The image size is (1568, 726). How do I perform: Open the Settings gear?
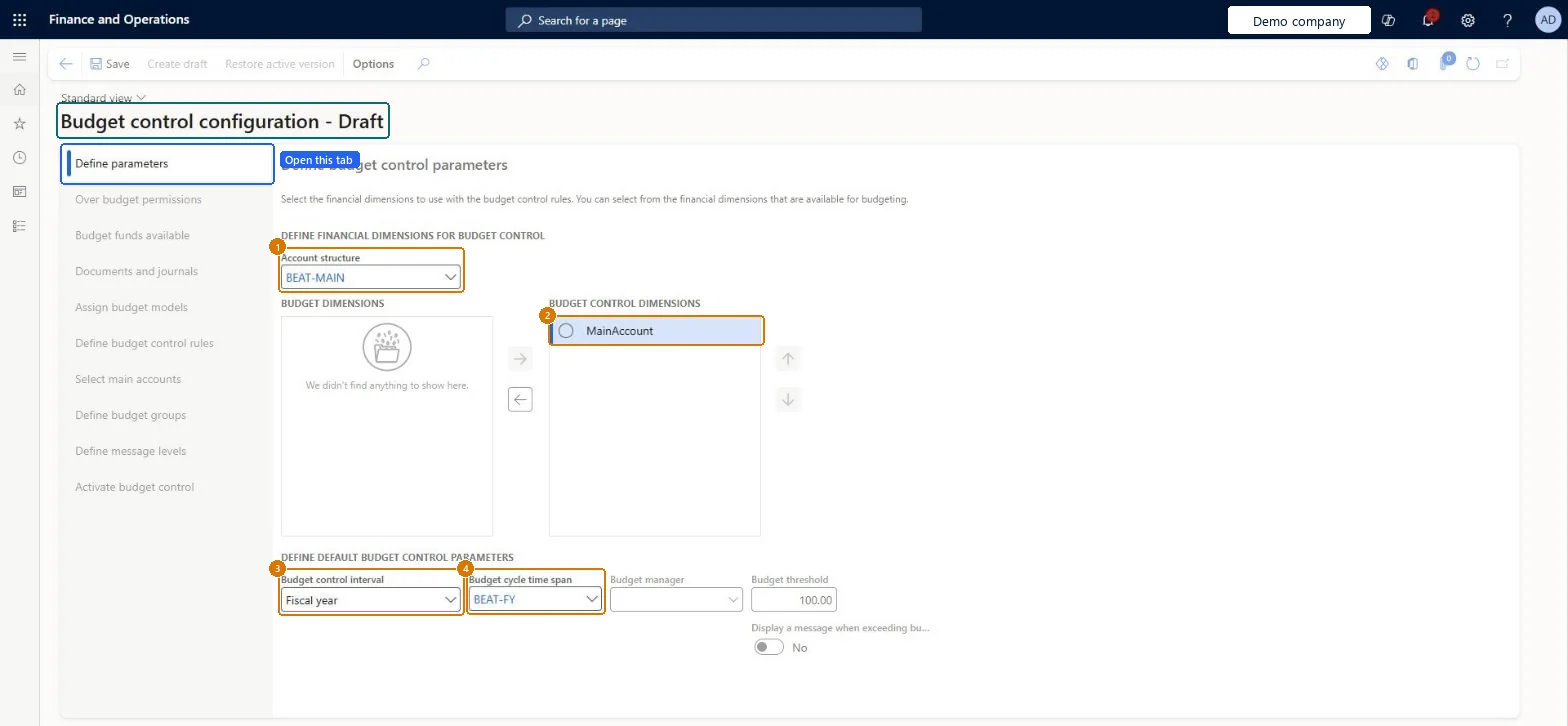click(1468, 20)
